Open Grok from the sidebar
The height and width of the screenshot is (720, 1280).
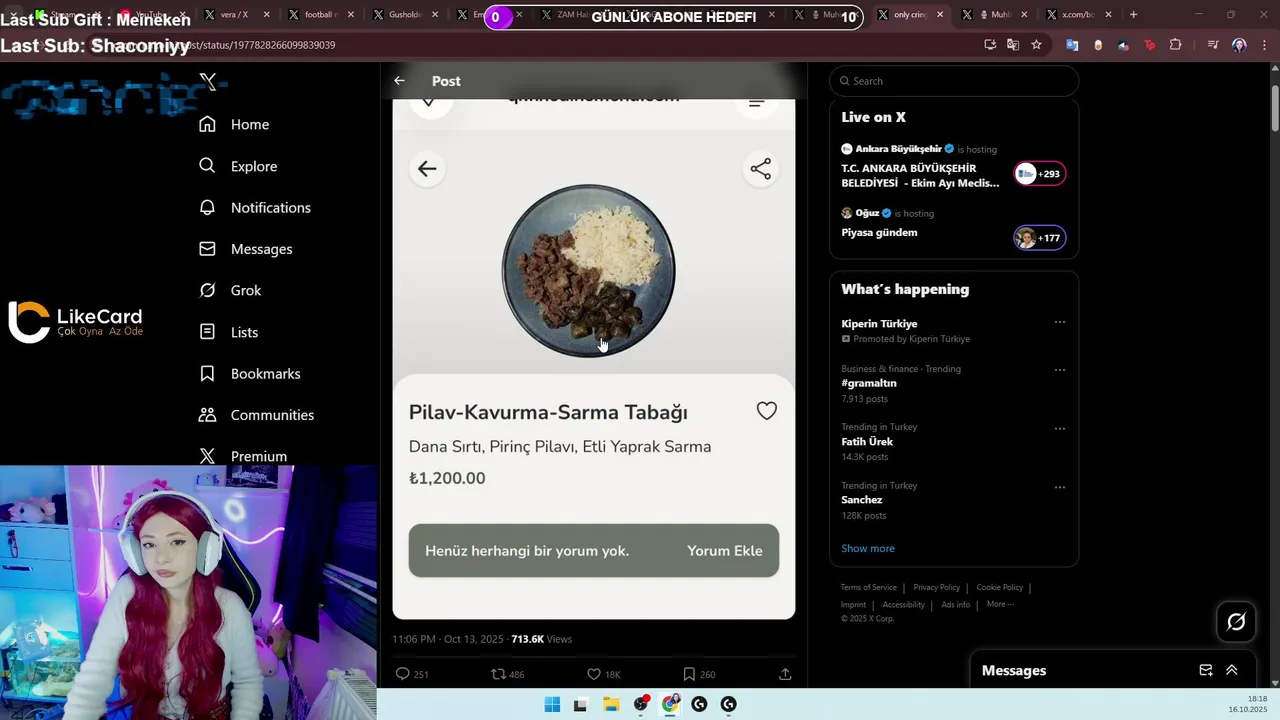(230, 290)
